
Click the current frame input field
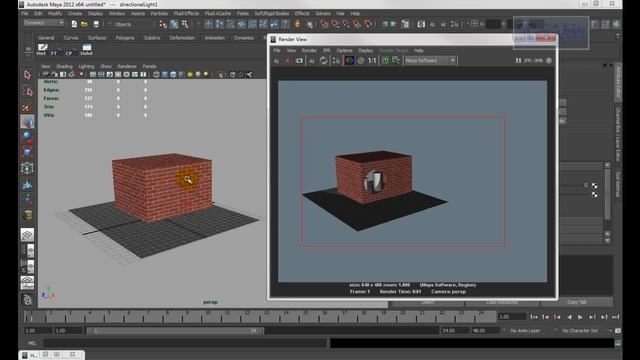click(511, 317)
